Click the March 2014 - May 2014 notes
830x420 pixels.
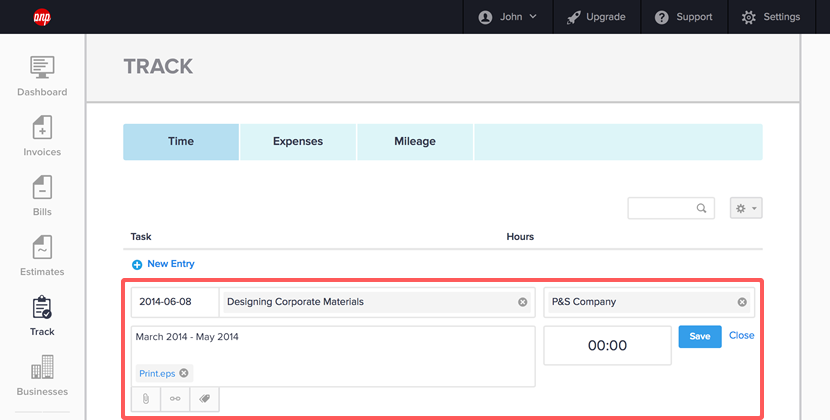pyautogui.click(x=187, y=337)
